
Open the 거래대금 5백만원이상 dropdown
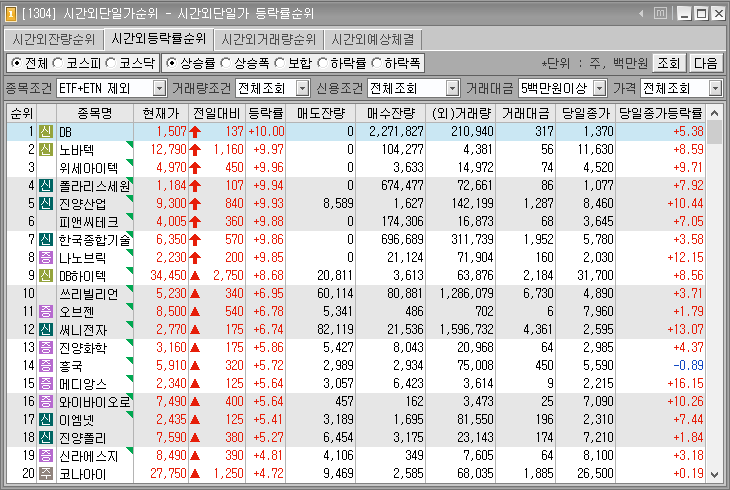[x=600, y=88]
